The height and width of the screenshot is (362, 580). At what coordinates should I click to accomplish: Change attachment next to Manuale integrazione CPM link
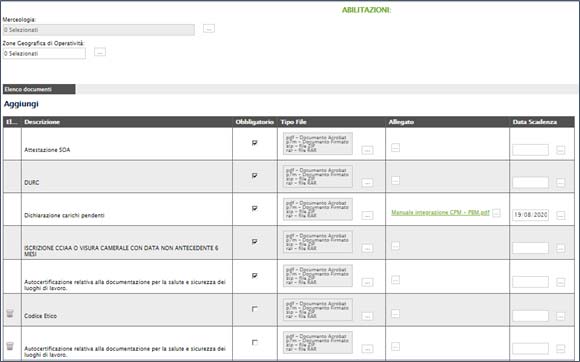click(x=496, y=213)
